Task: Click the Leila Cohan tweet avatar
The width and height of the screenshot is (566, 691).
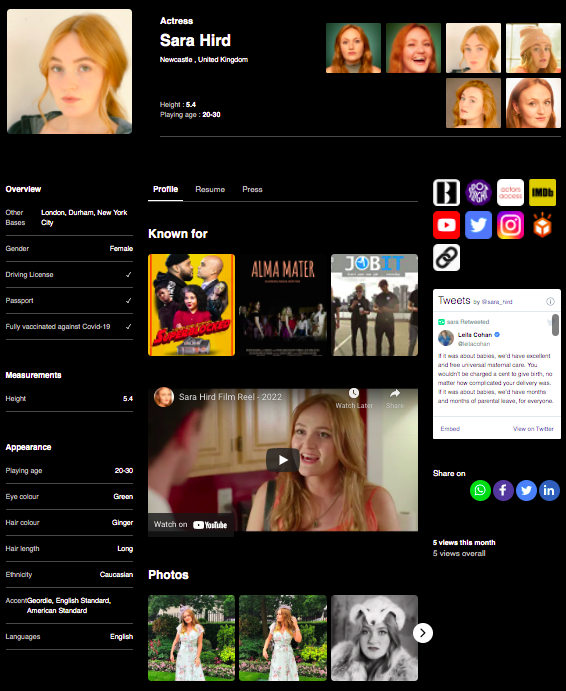Action: [x=446, y=338]
